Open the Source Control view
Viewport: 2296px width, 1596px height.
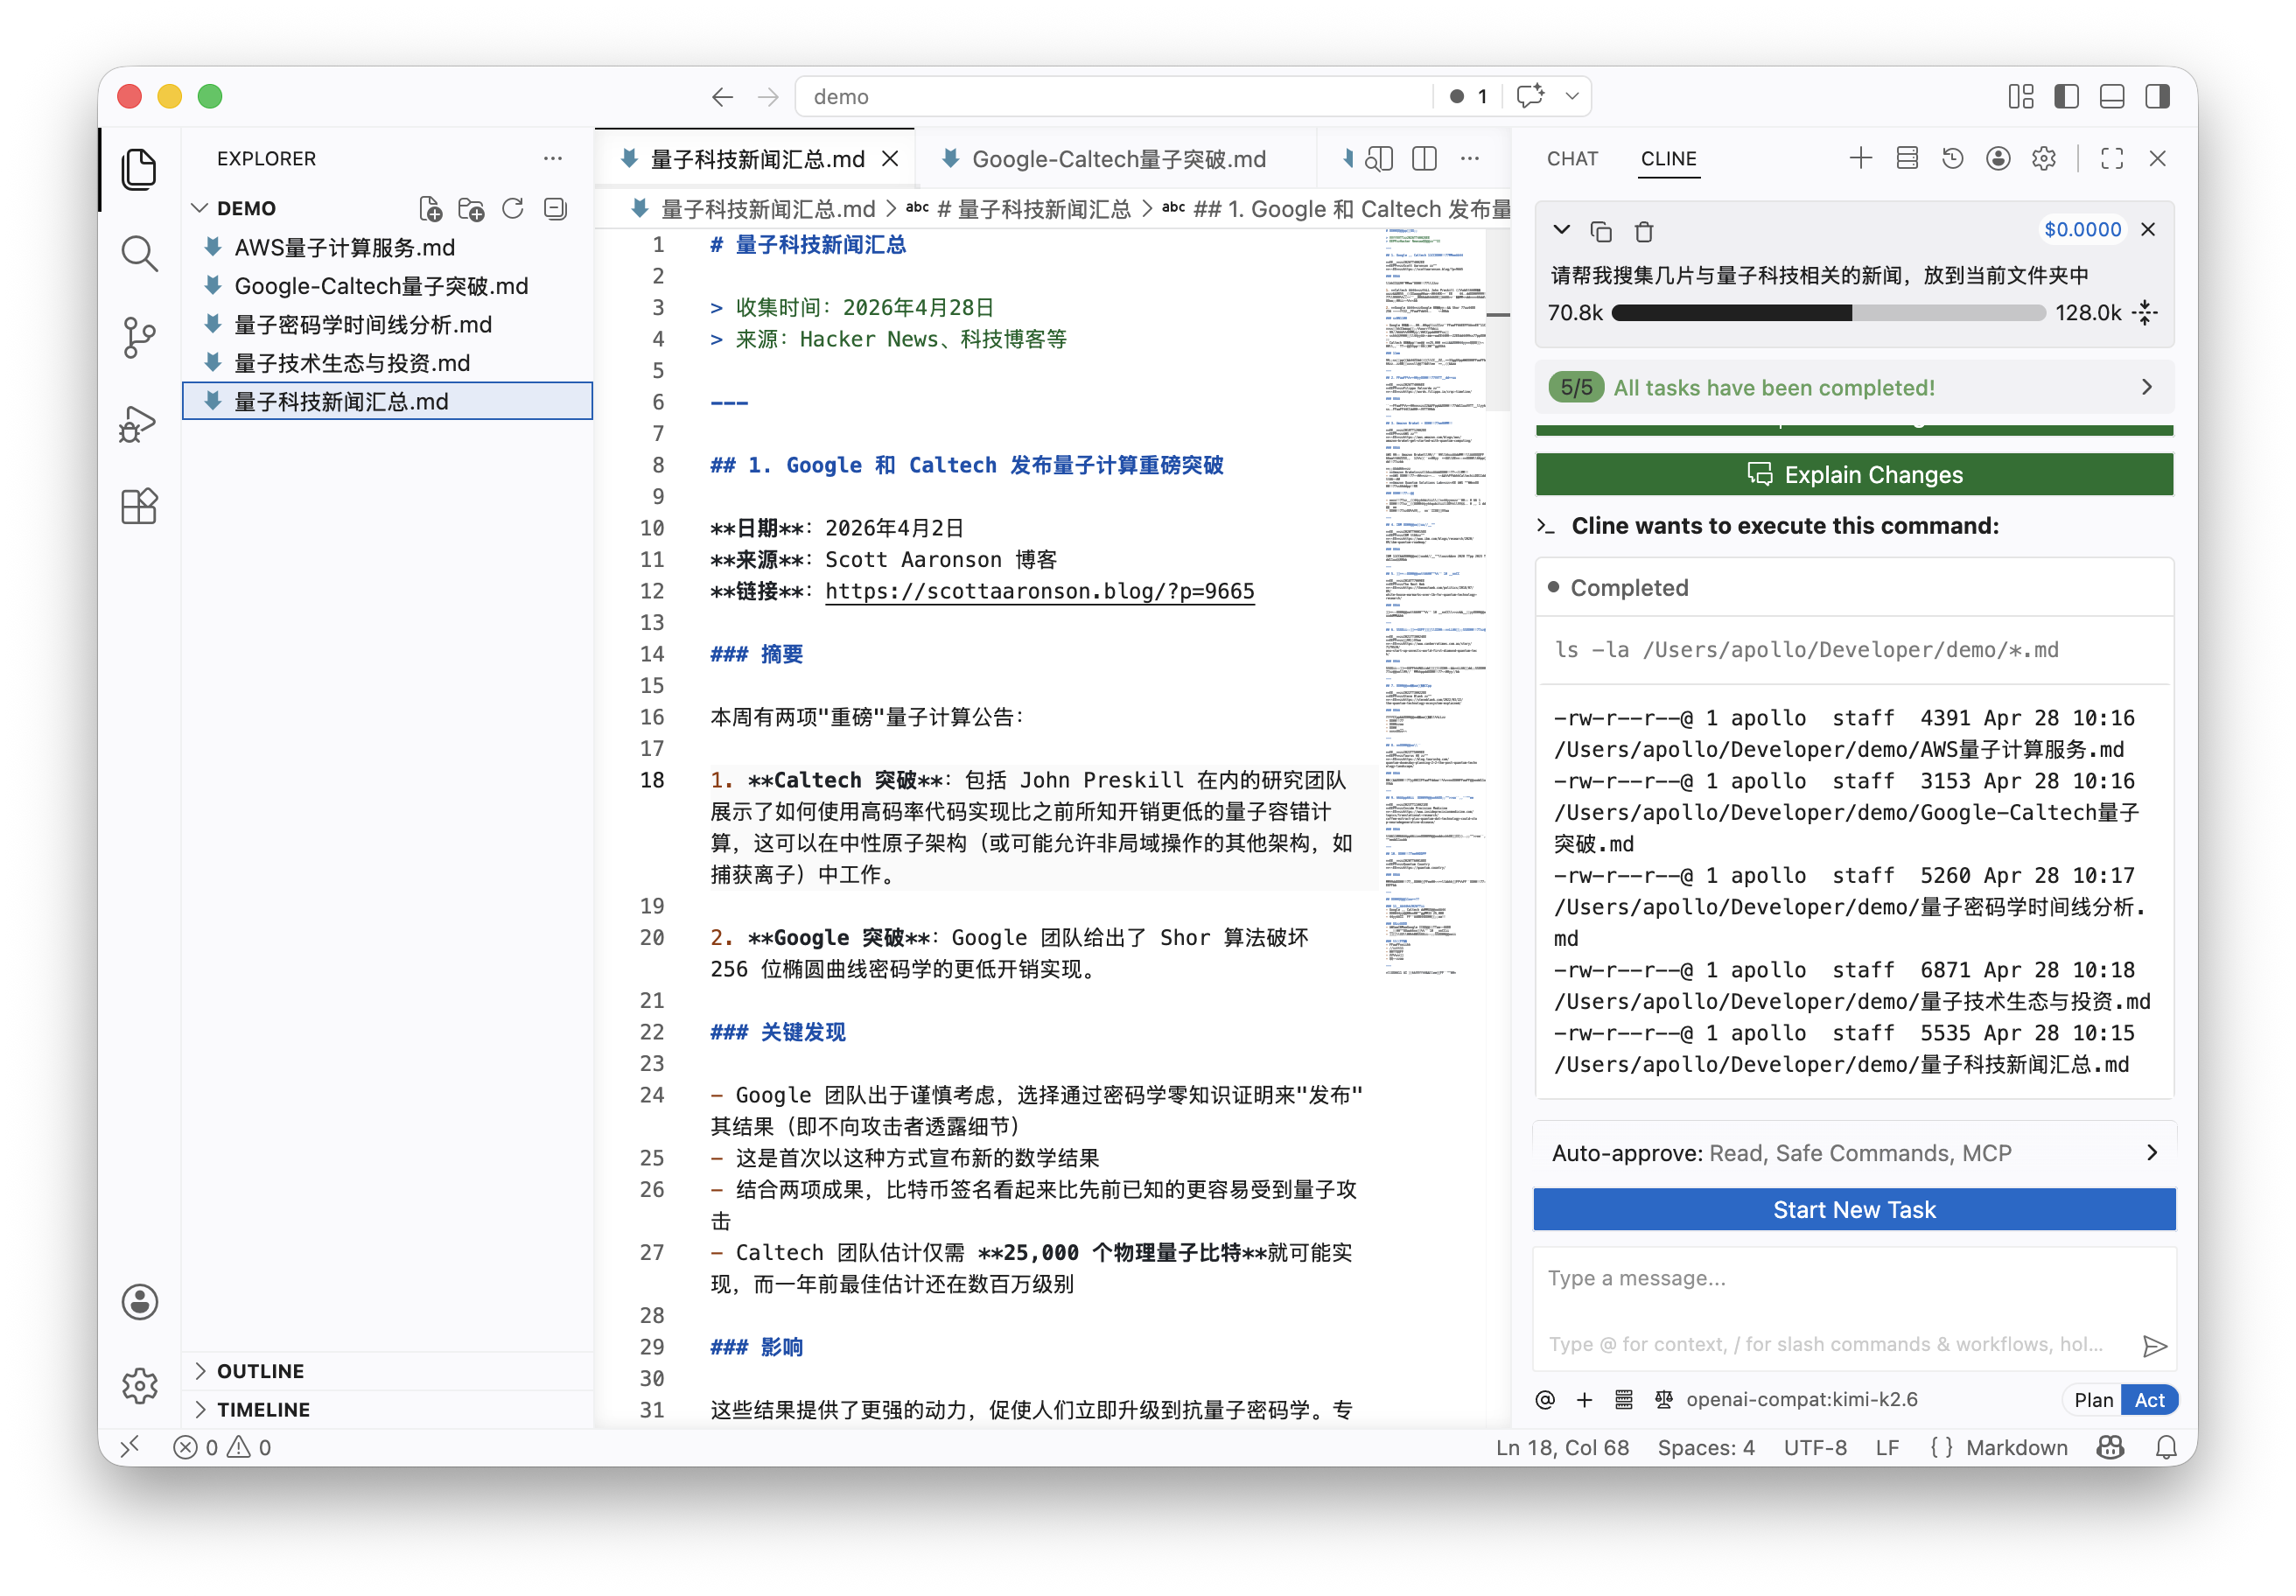[139, 338]
